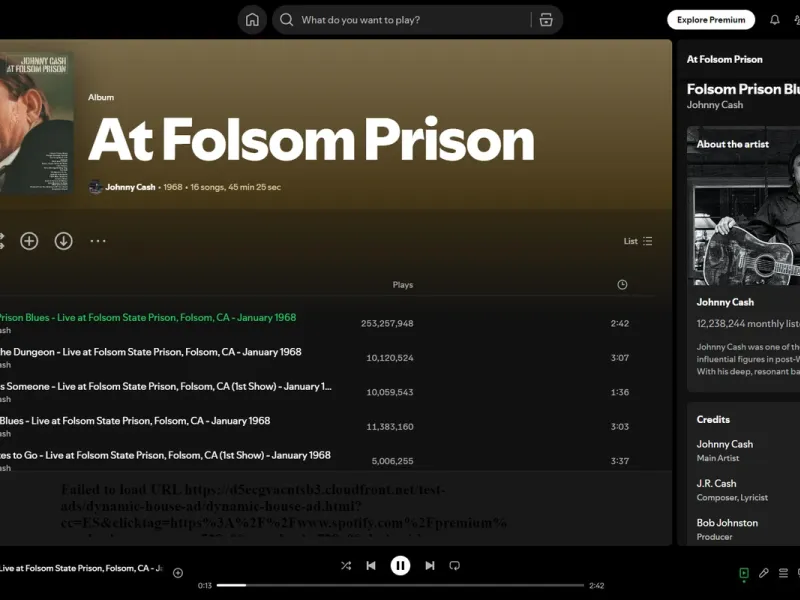Pause the current song
This screenshot has height=600, width=800.
(x=401, y=565)
